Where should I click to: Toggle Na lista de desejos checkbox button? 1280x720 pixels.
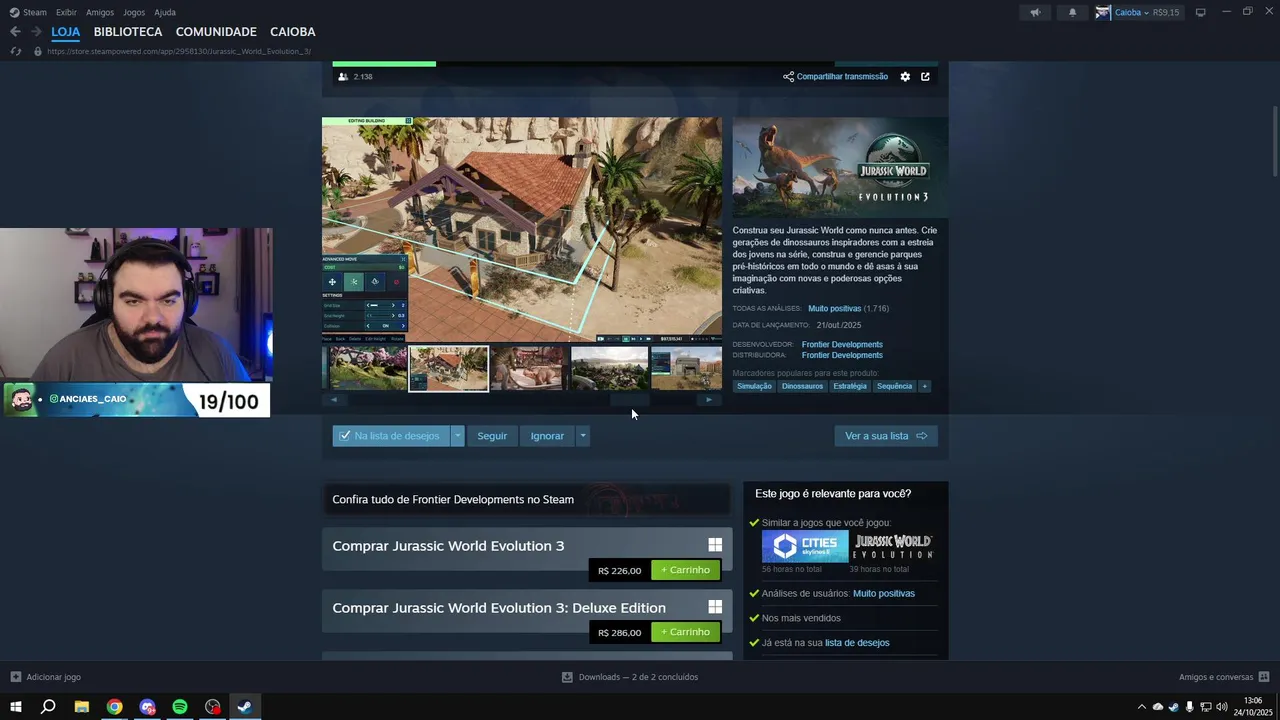tap(391, 436)
